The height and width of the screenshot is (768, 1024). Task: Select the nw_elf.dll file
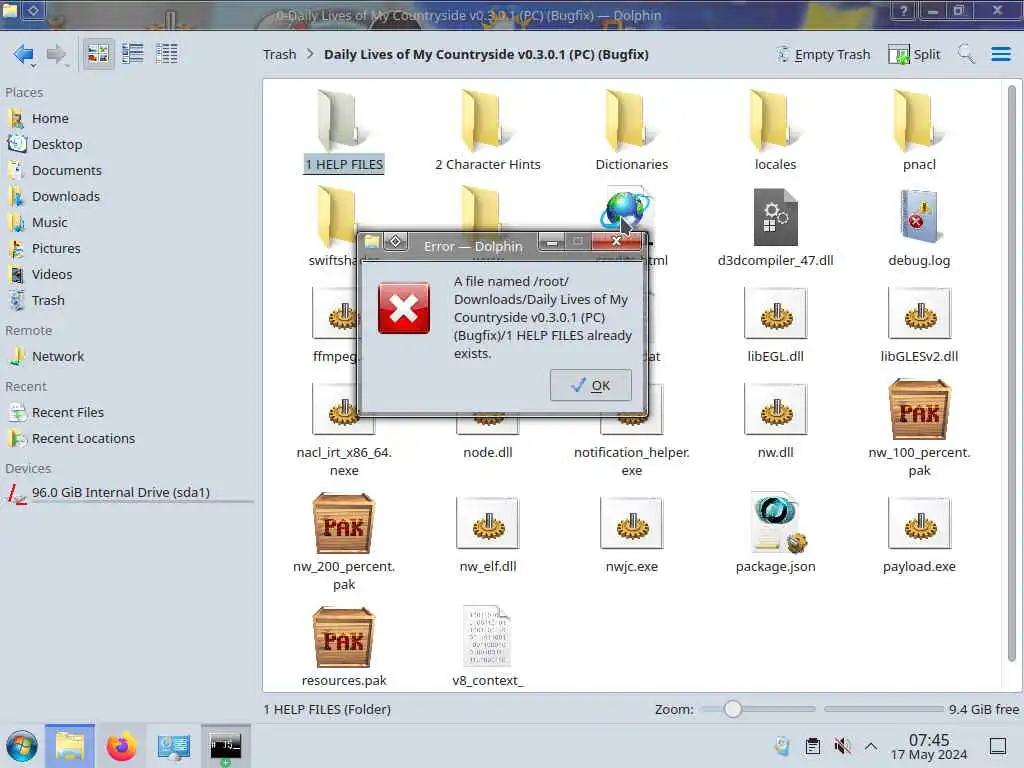(488, 534)
